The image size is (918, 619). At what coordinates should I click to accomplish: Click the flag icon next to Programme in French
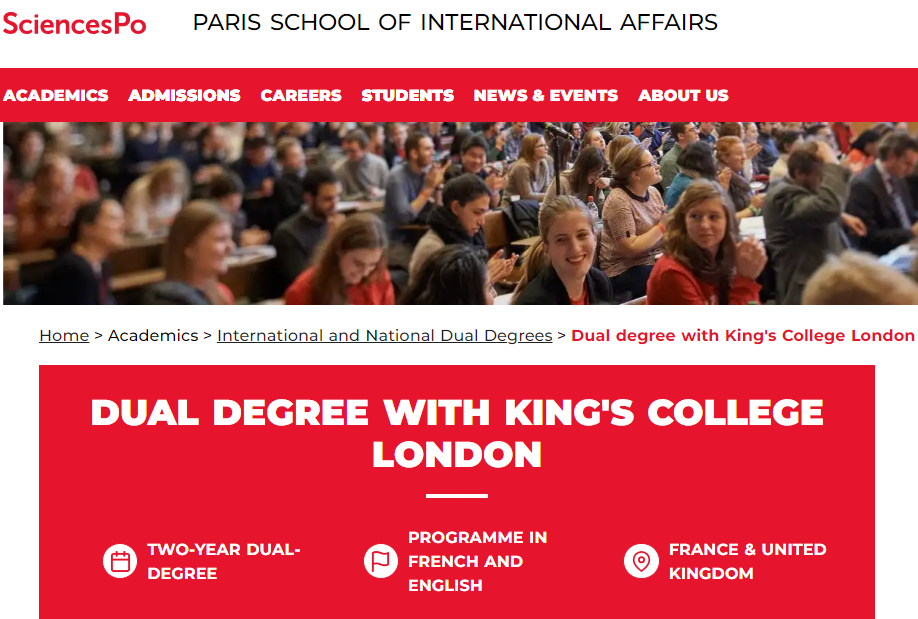tap(381, 561)
